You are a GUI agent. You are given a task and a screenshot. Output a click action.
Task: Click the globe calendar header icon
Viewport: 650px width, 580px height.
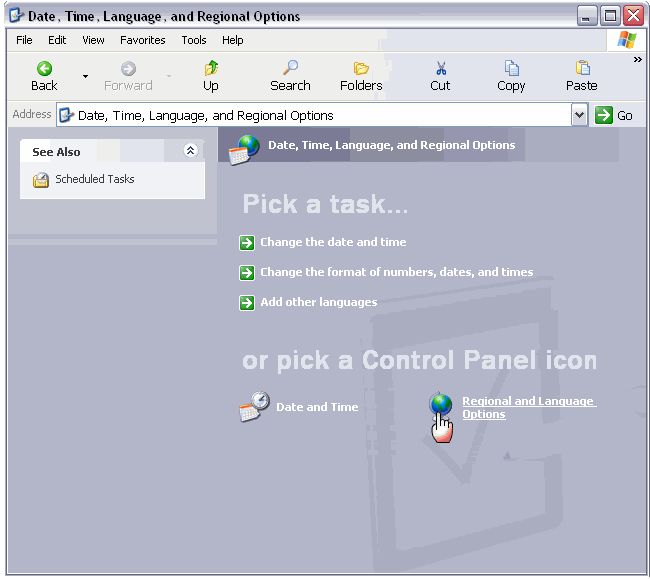[244, 150]
